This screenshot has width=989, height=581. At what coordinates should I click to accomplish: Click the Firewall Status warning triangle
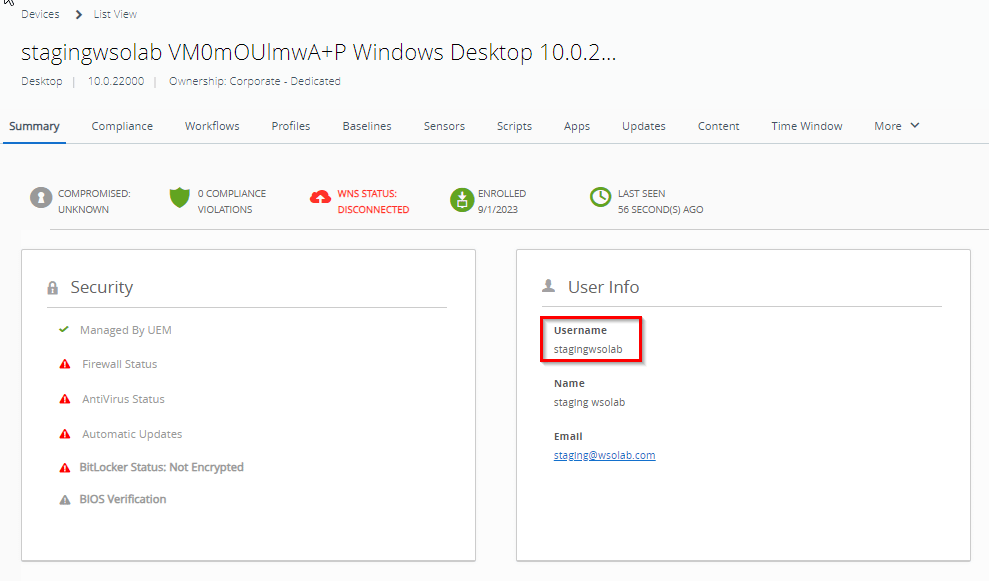click(65, 364)
